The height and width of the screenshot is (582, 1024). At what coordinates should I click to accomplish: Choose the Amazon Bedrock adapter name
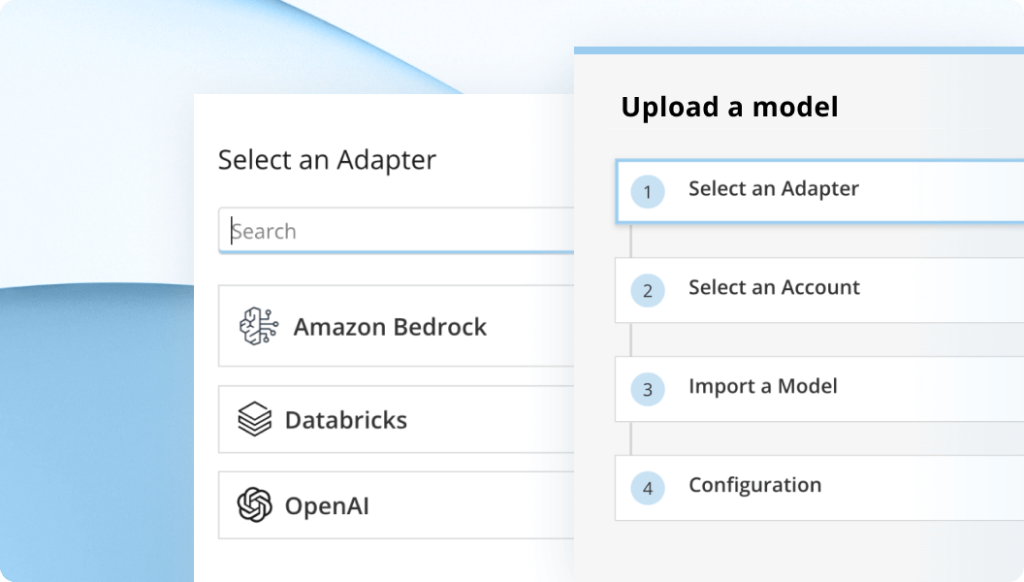click(x=390, y=327)
